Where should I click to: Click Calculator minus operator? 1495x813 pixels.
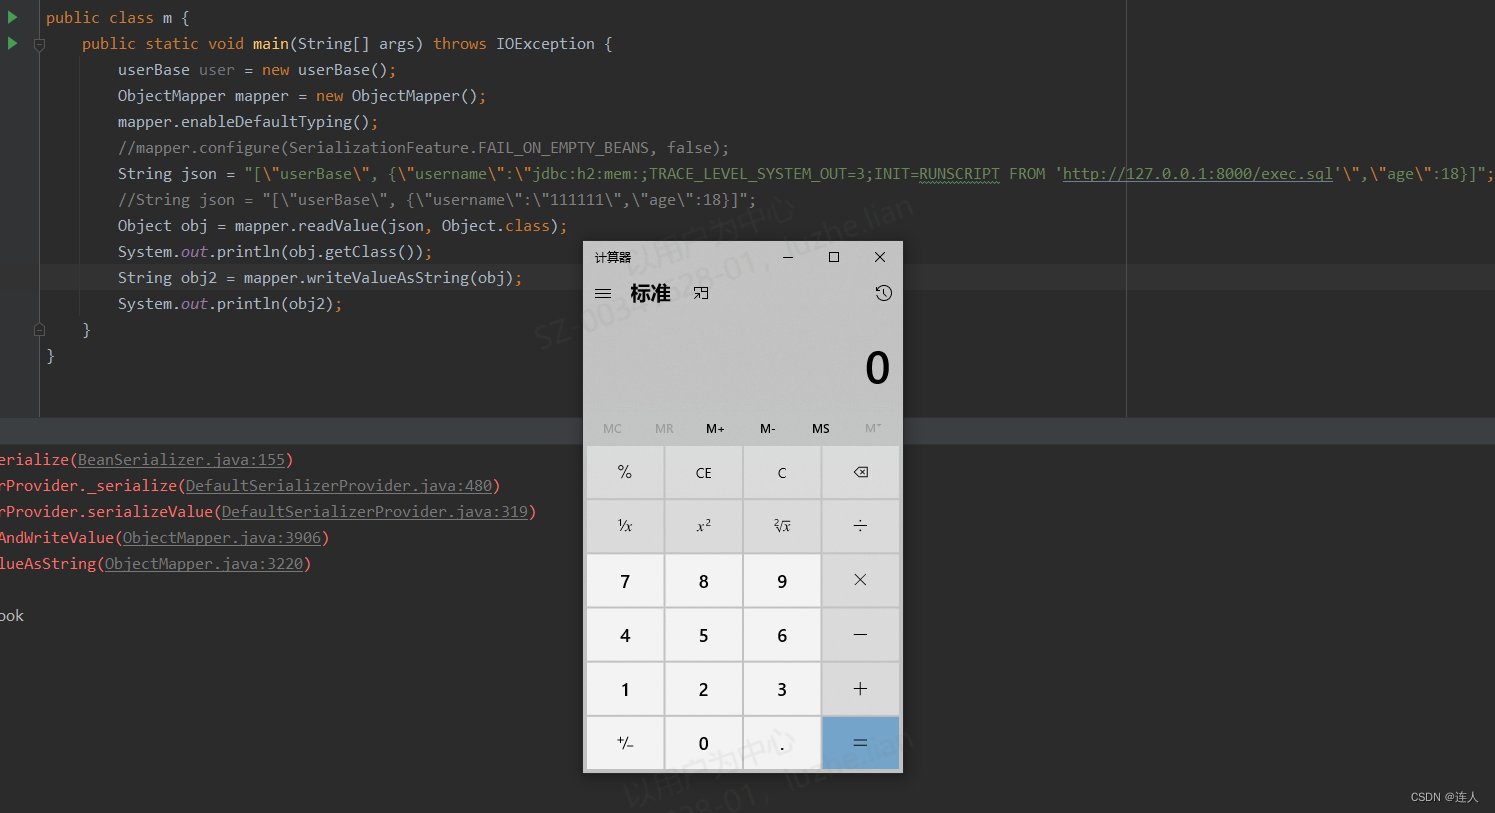pos(860,635)
